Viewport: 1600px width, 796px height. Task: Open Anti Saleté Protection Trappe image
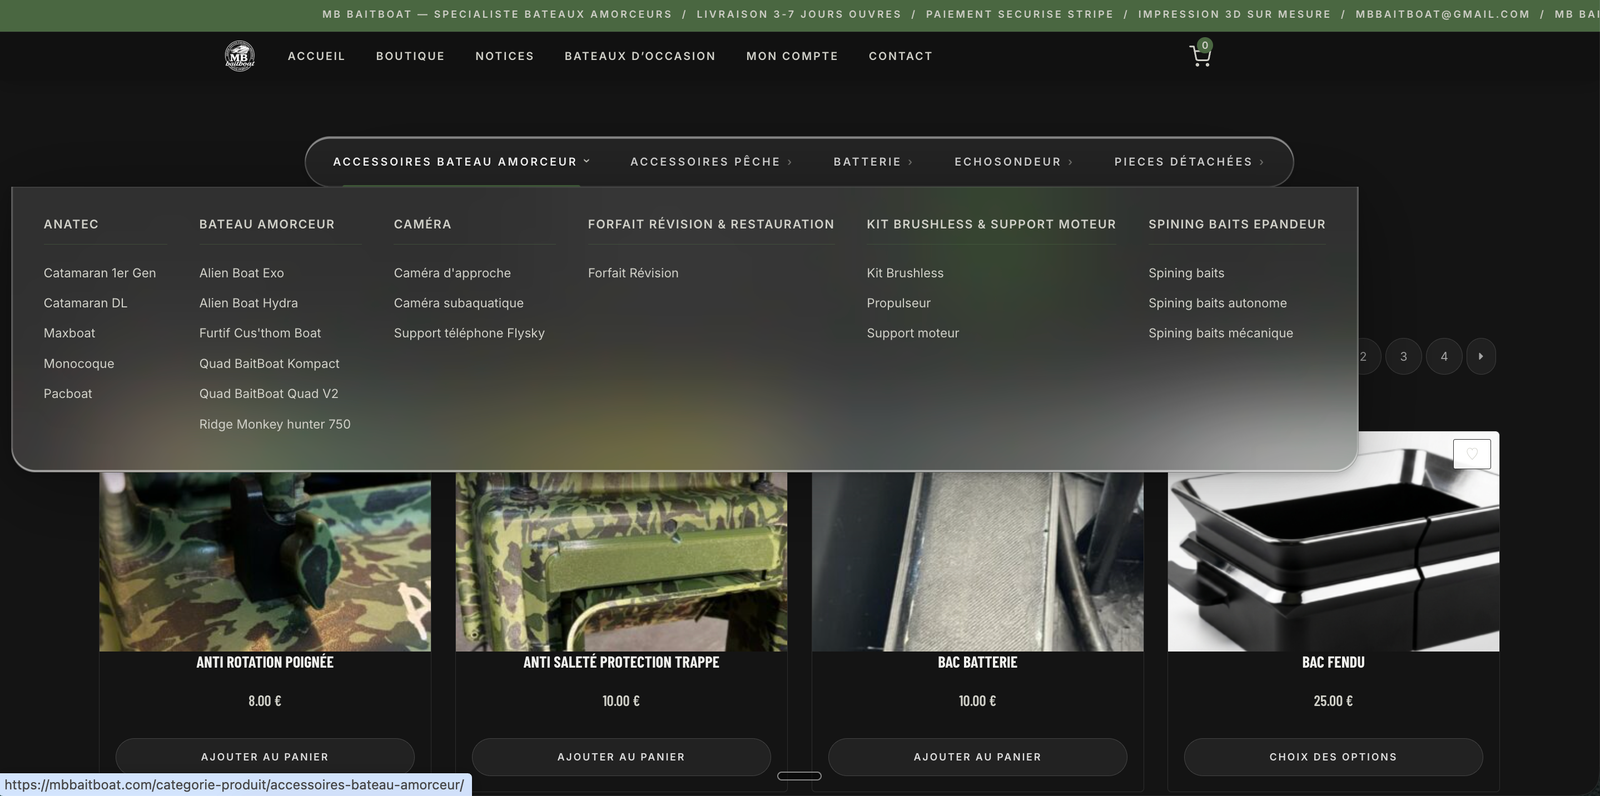click(621, 561)
